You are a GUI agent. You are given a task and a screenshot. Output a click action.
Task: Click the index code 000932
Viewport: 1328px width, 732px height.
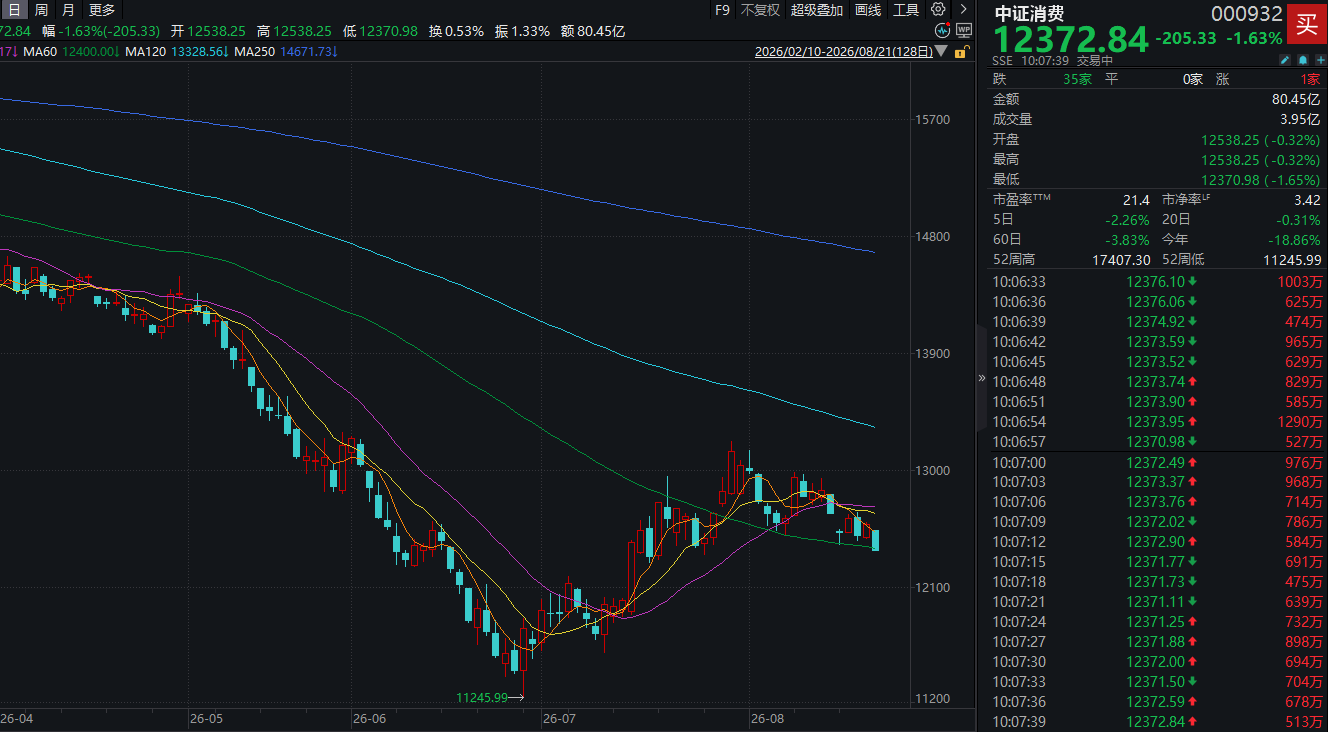1246,13
